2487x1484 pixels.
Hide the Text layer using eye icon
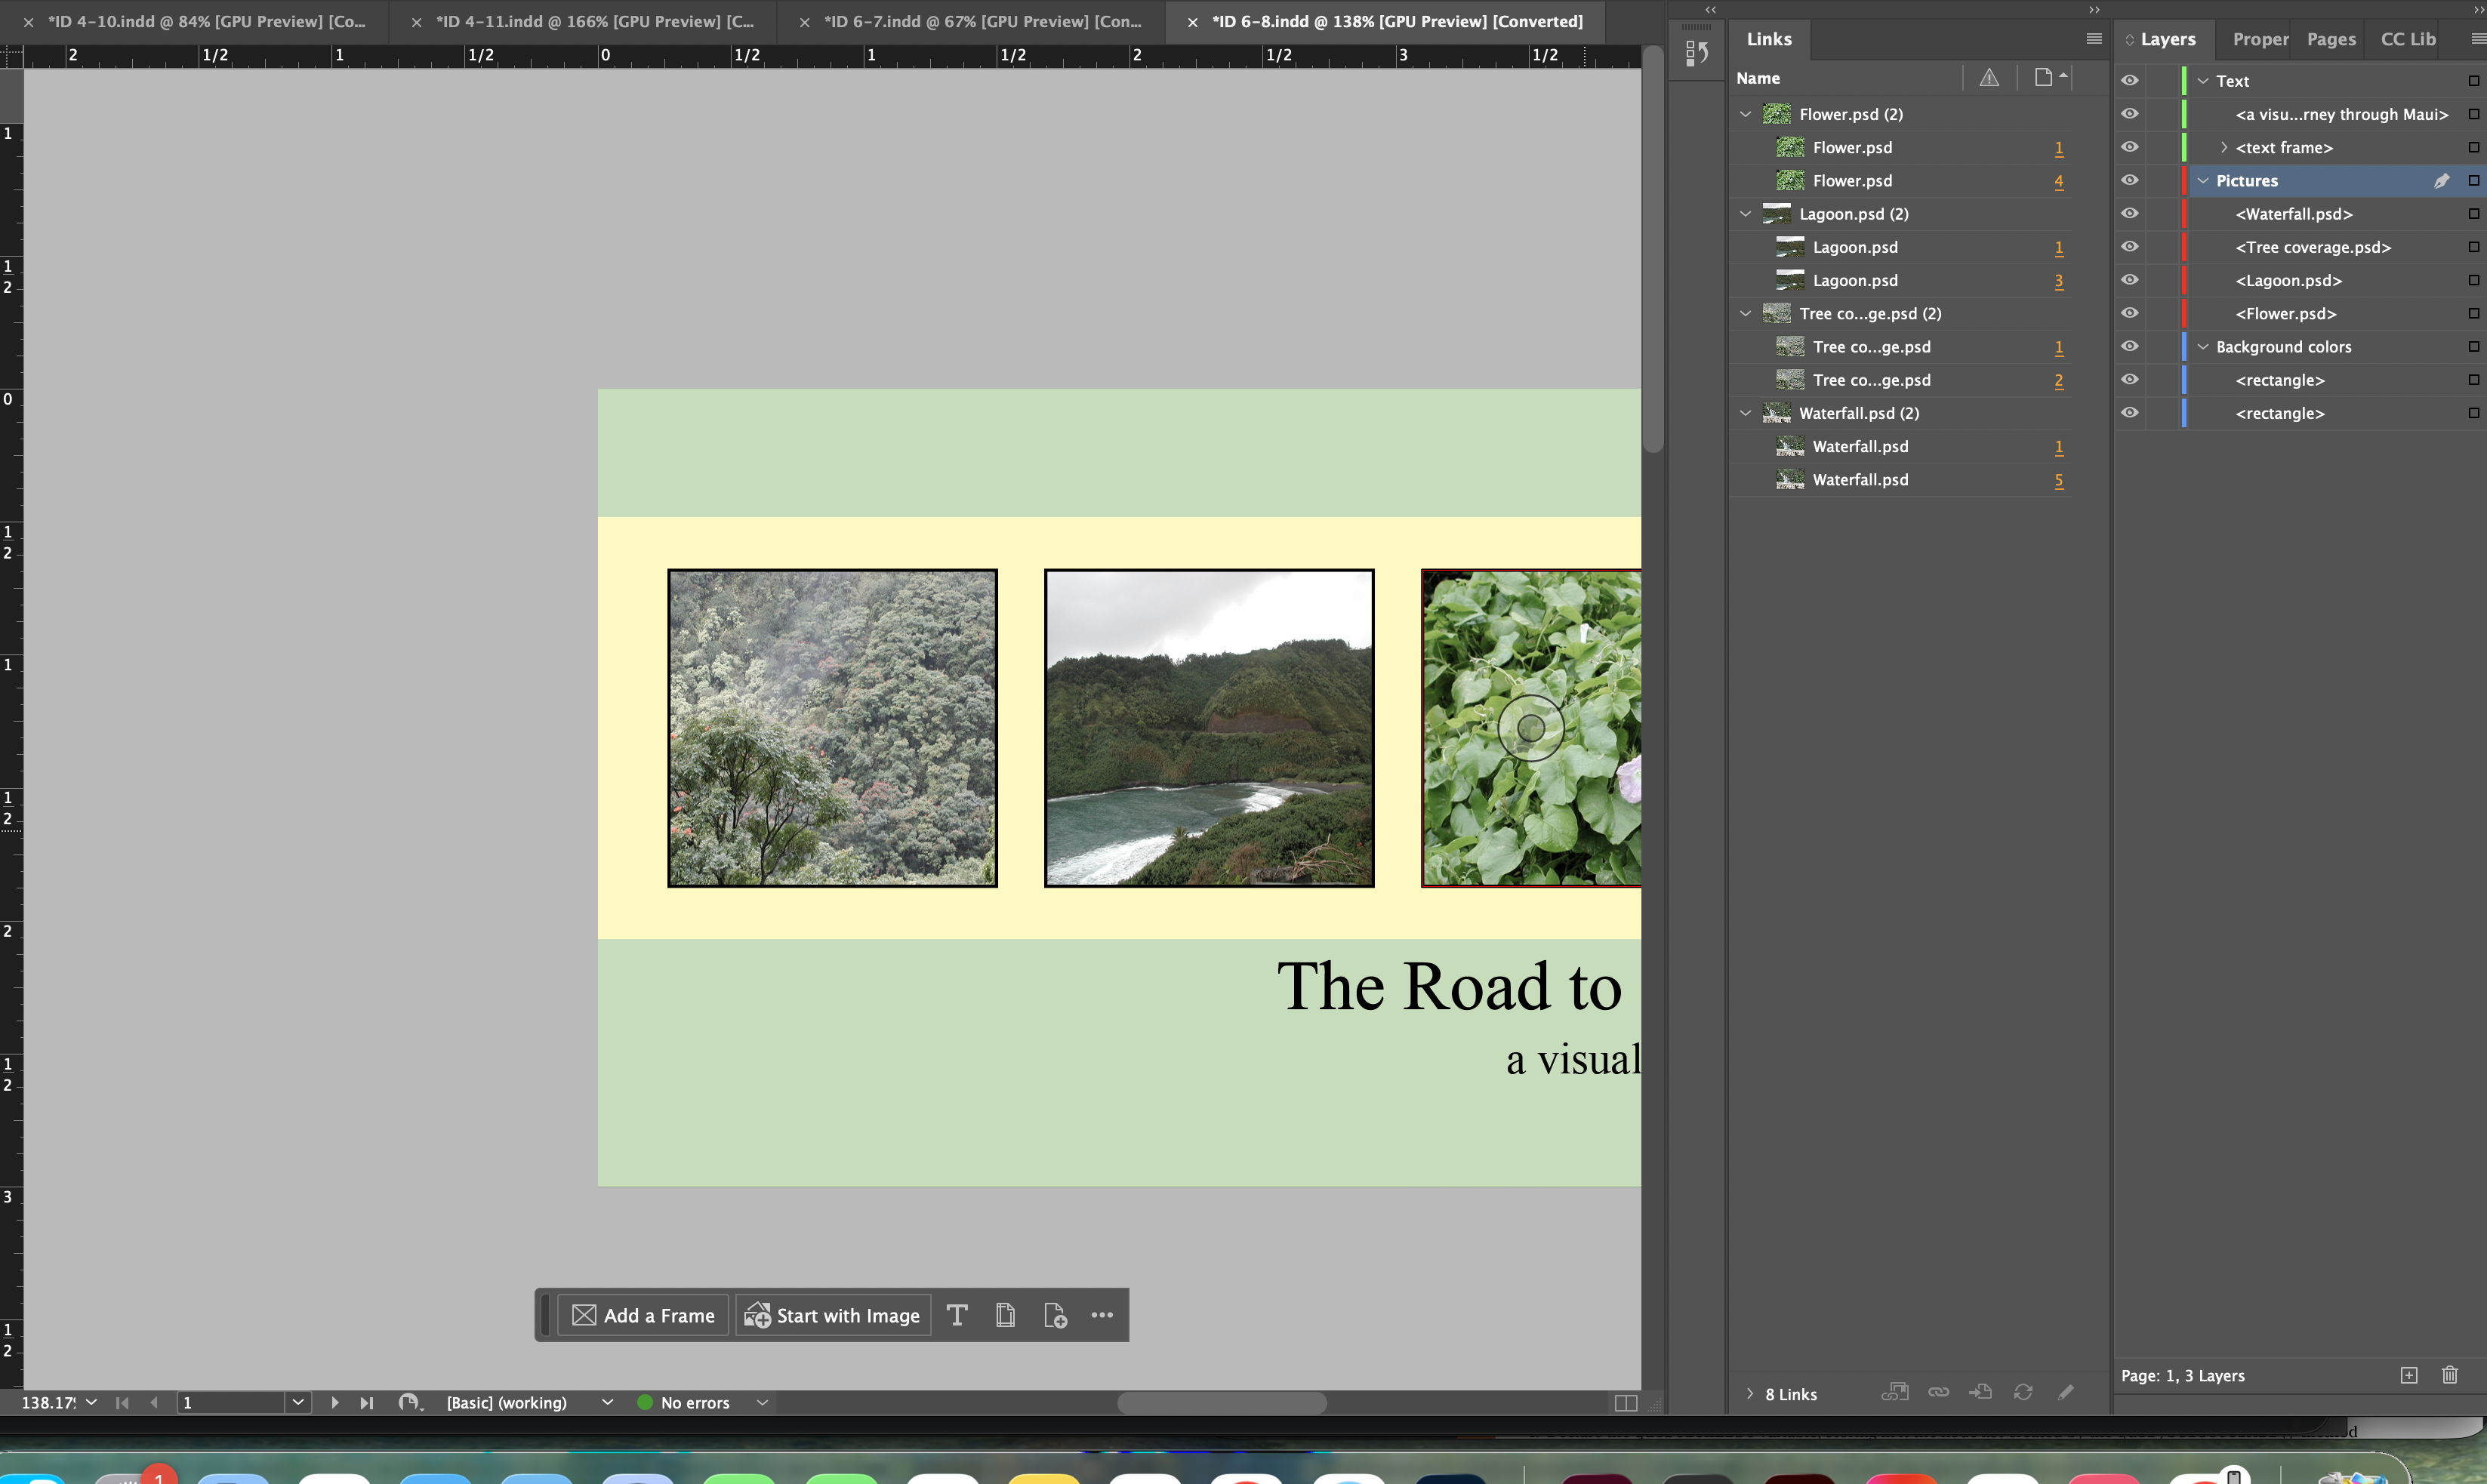coord(2130,80)
